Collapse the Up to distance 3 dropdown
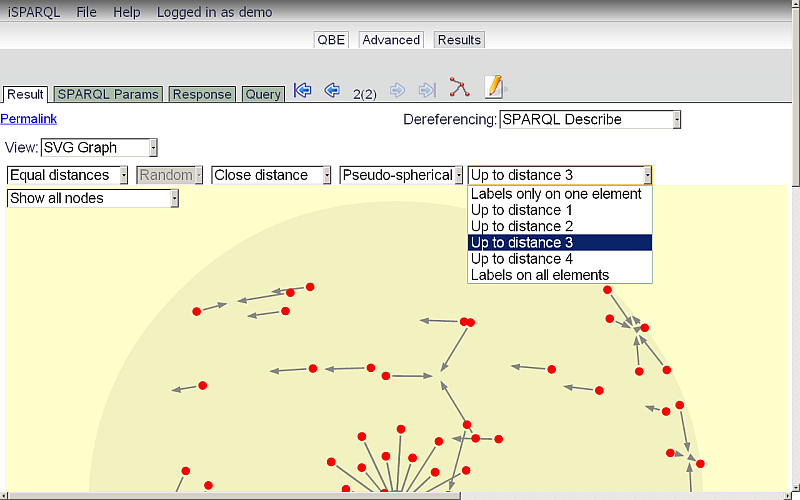Screen dimensions: 800x500 click(560, 176)
